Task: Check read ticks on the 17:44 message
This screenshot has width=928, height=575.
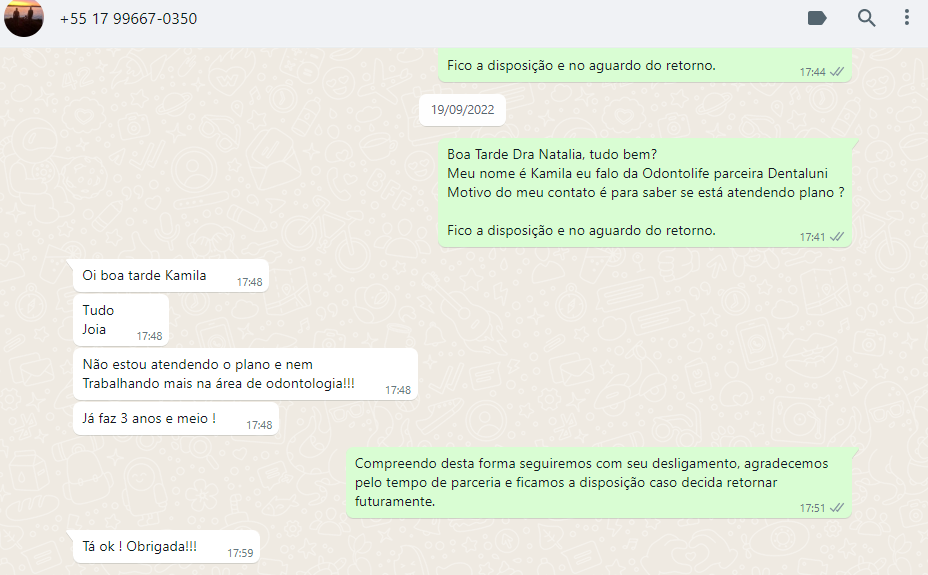Action: [x=837, y=72]
